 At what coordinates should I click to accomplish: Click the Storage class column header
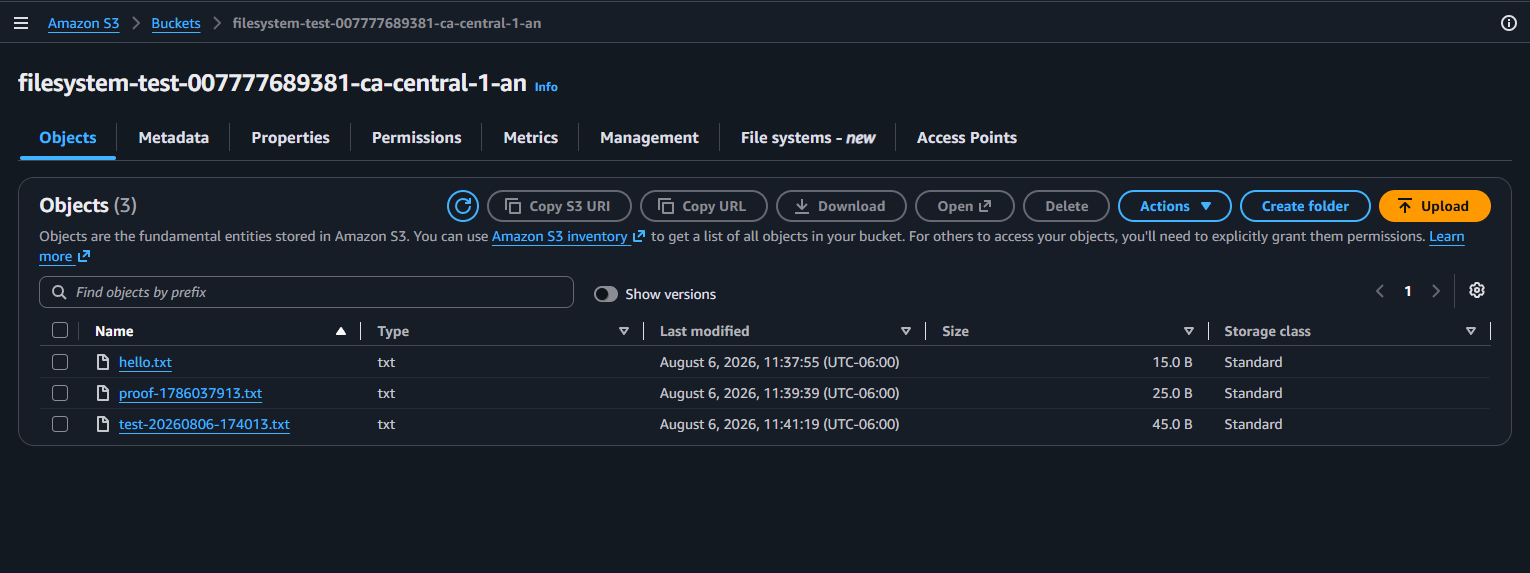click(x=1267, y=331)
